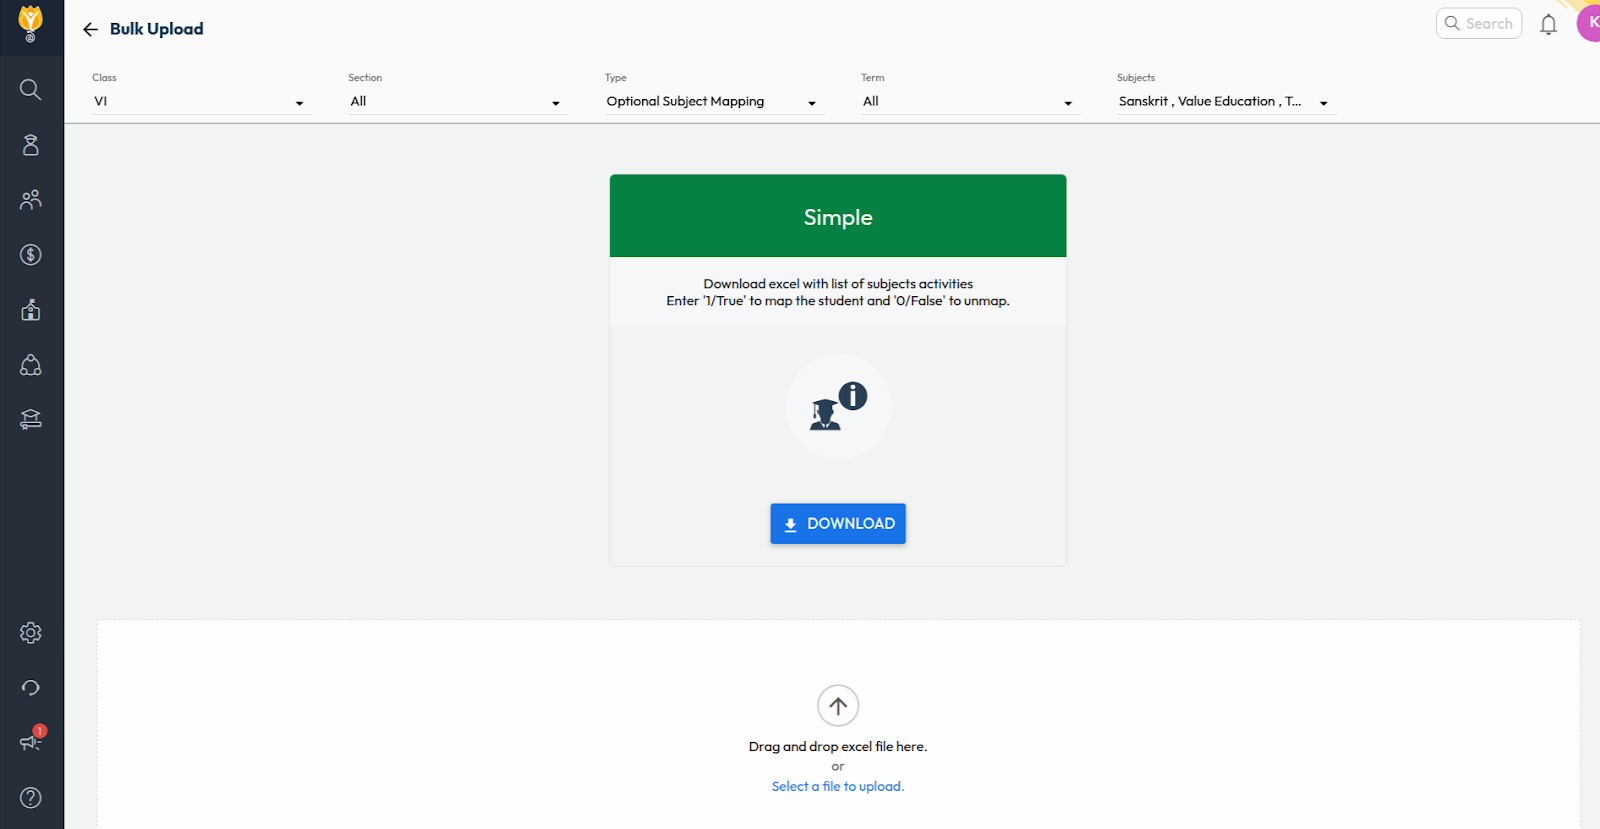Screen dimensions: 1600x829
Task: Click the group of people sidebar icon
Action: click(31, 200)
